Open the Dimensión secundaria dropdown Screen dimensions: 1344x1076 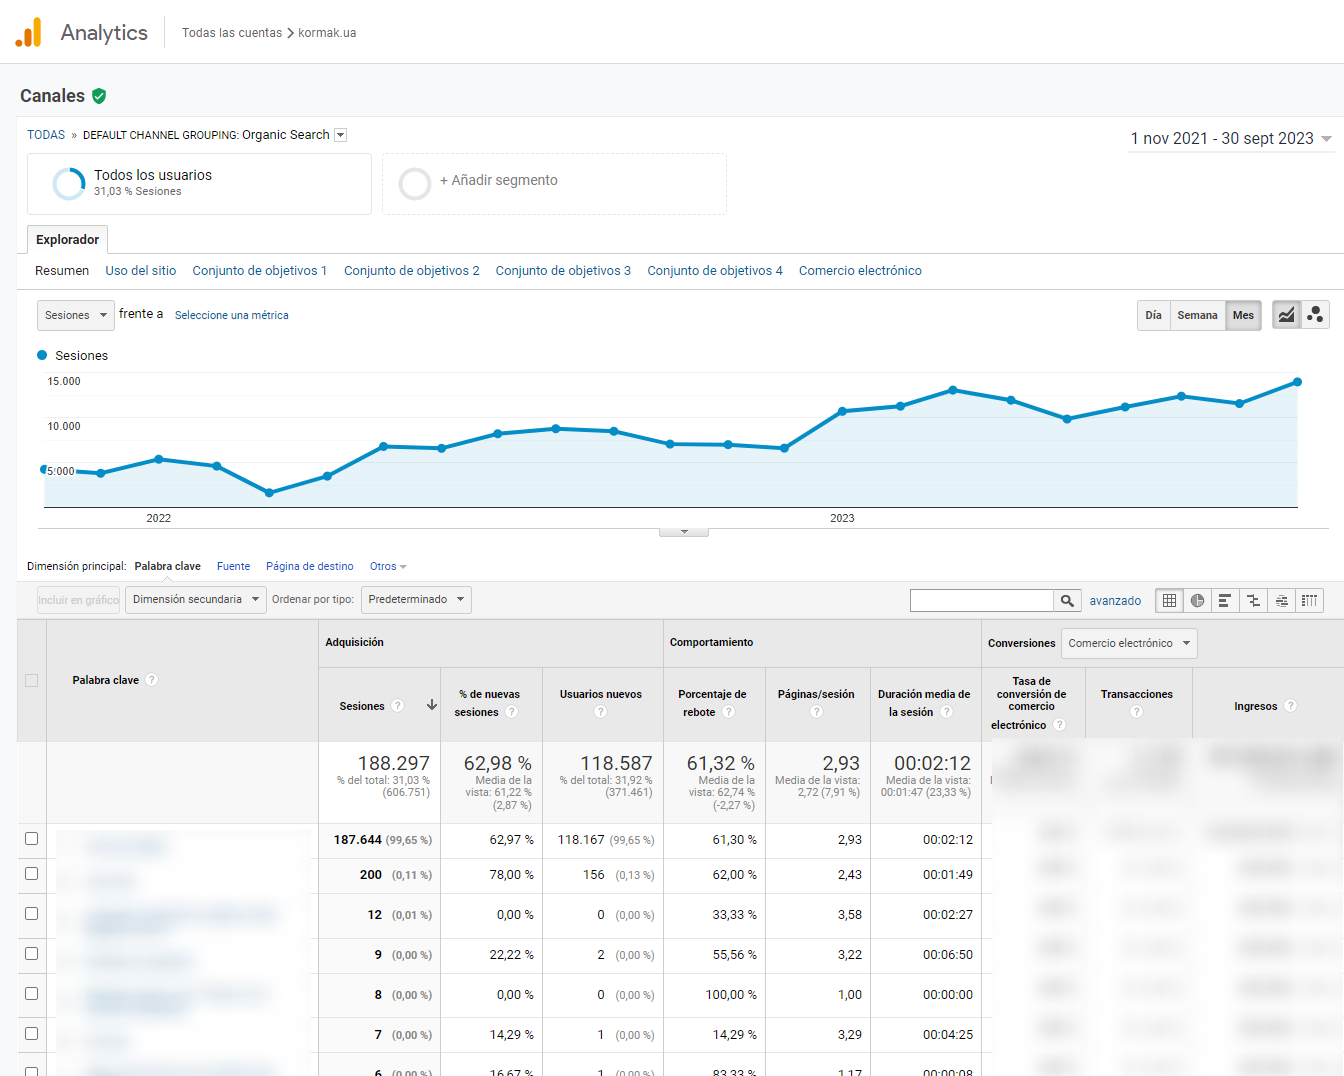(x=195, y=600)
